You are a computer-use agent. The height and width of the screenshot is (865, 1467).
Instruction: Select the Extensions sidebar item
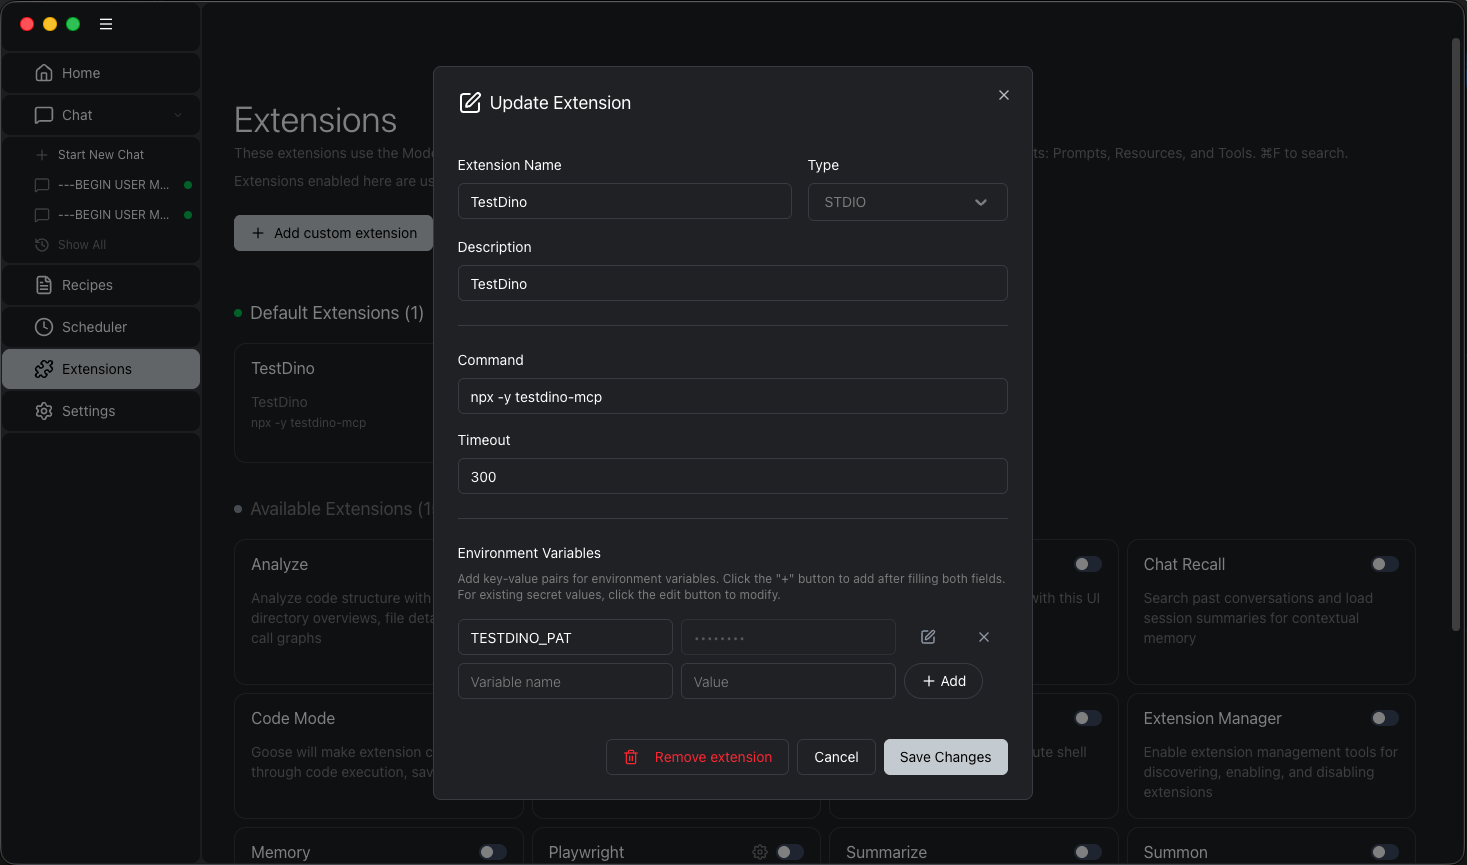[x=96, y=369]
